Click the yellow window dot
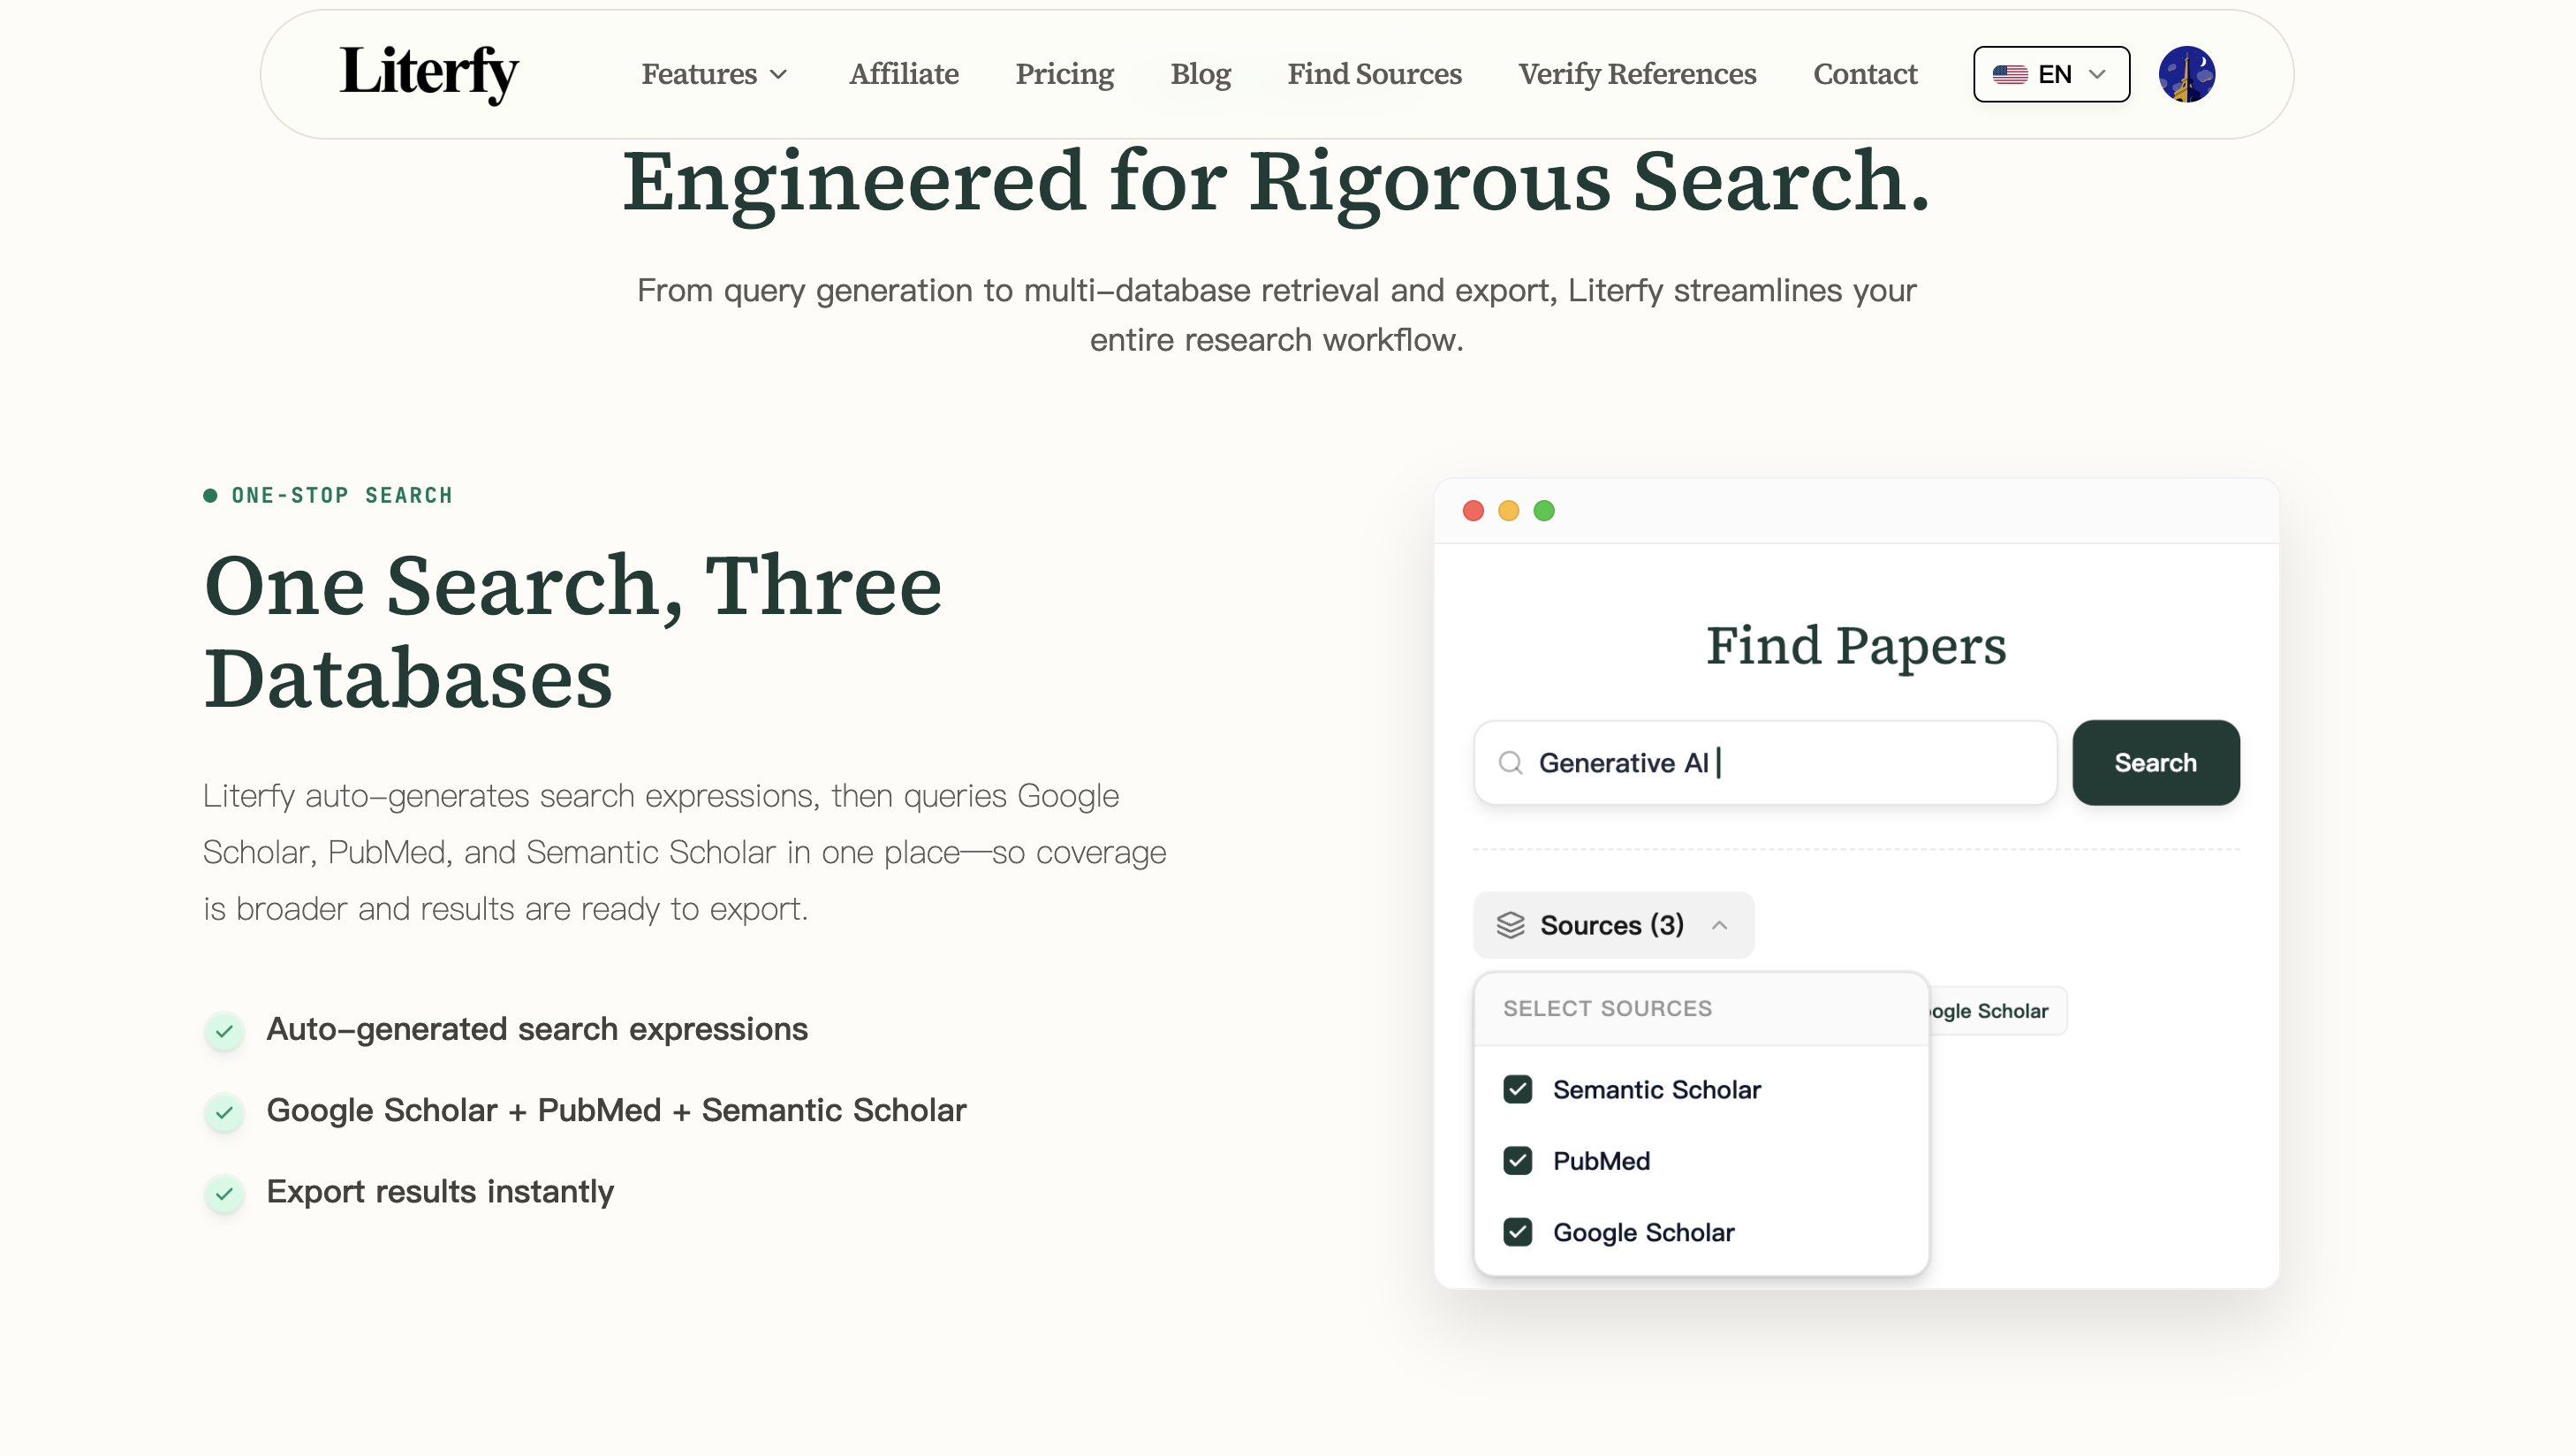Screen dimensions: 2576x1456 click(x=1508, y=511)
